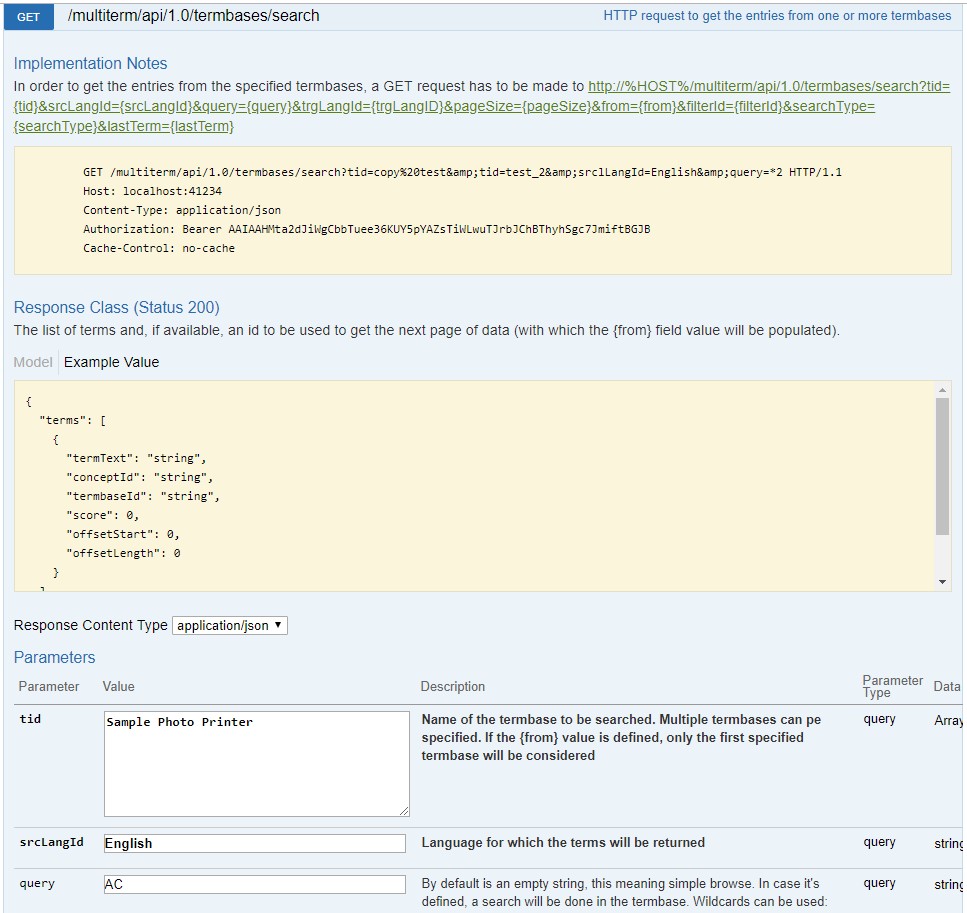Click the tid description text
967x913 pixels.
pos(621,737)
